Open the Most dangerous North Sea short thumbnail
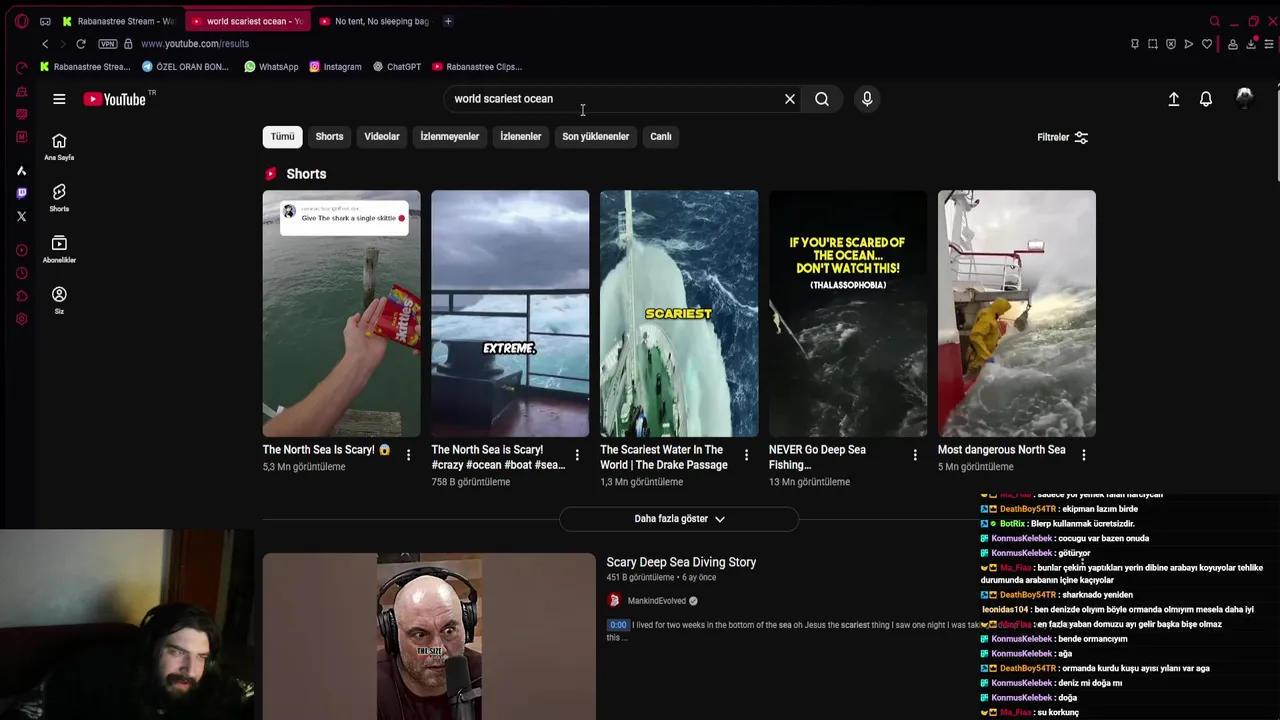 (1017, 314)
